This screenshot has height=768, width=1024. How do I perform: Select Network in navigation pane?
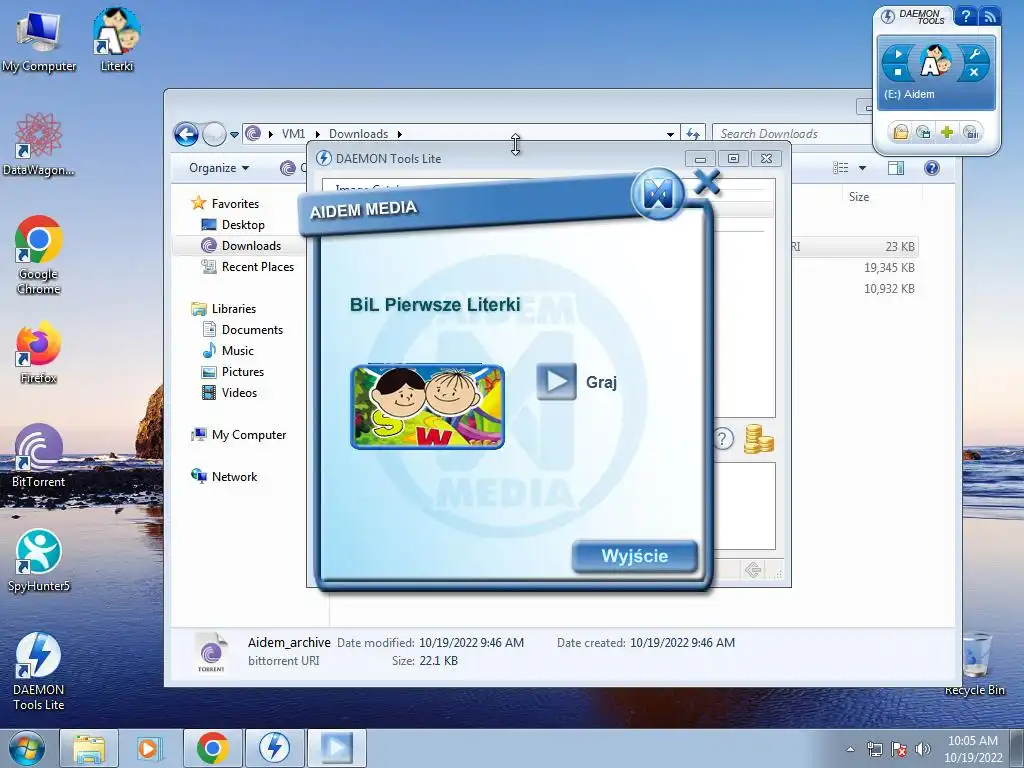coord(224,477)
